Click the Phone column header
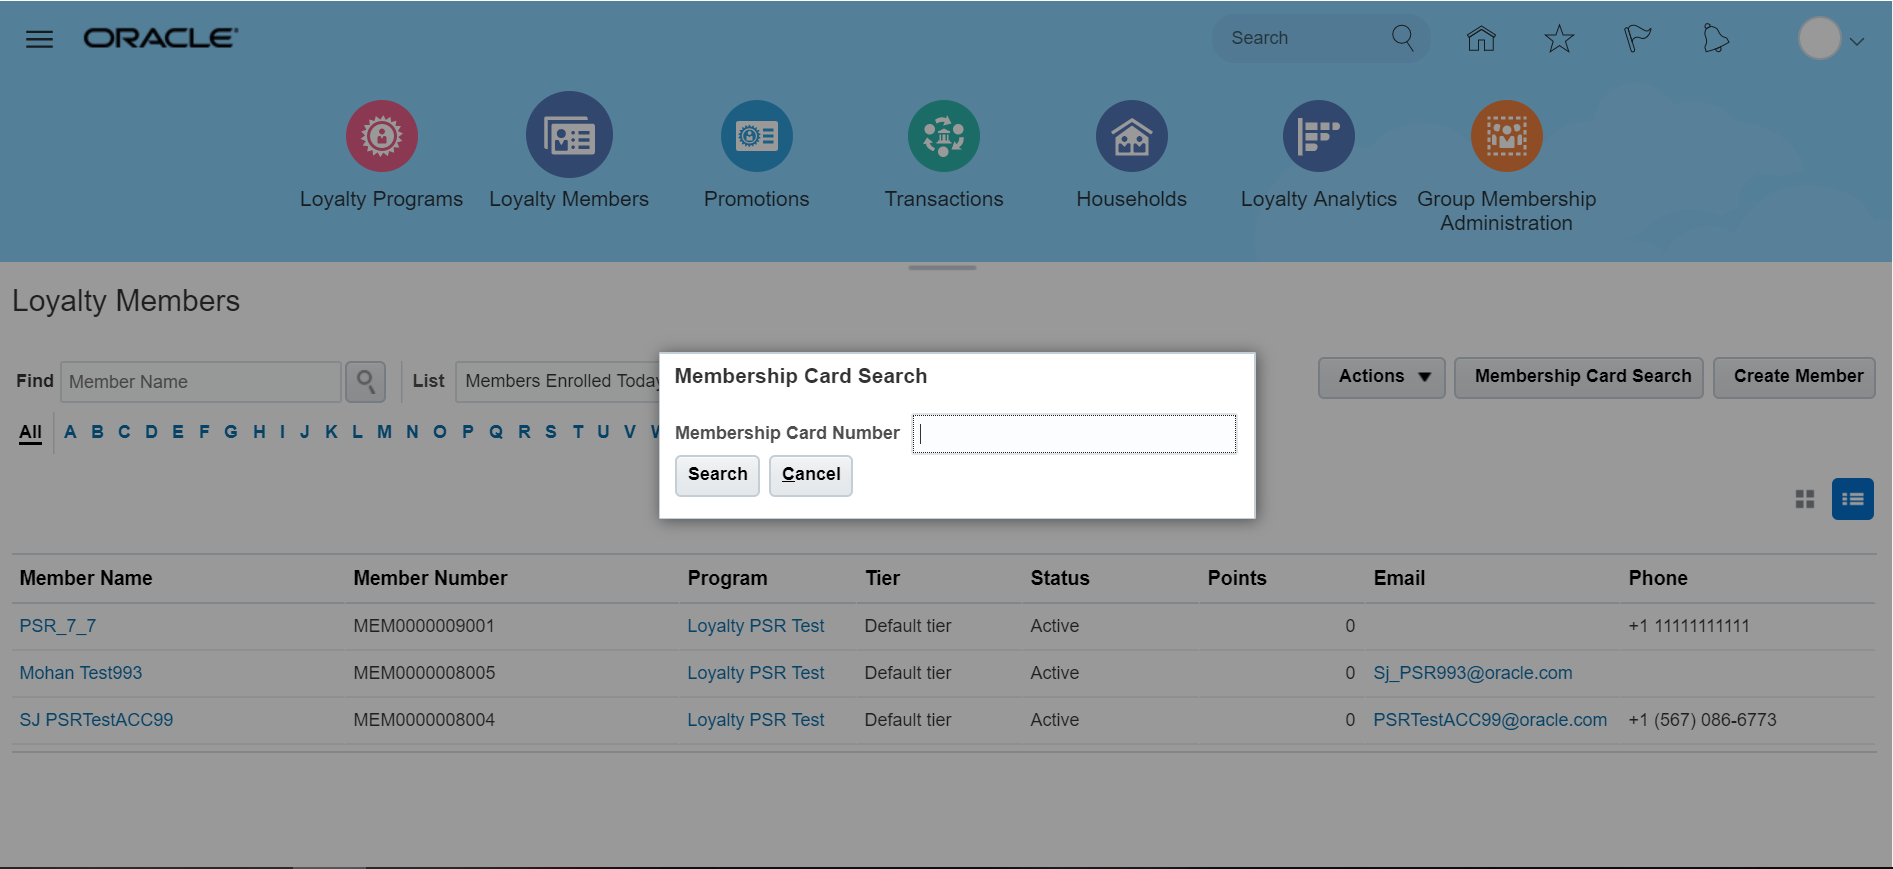The width and height of the screenshot is (1893, 869). tap(1658, 578)
